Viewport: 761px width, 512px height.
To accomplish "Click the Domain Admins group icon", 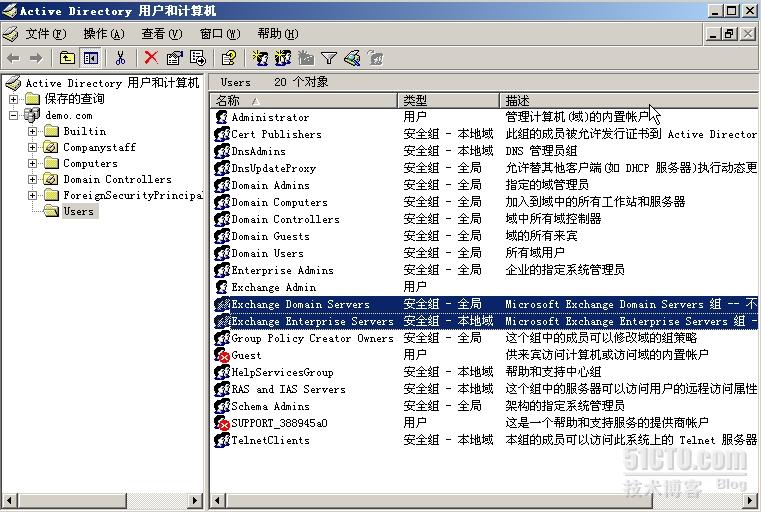I will 222,185.
